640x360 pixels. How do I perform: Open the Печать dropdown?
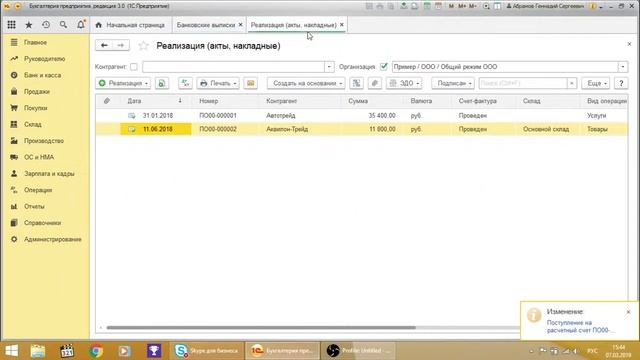pos(218,83)
